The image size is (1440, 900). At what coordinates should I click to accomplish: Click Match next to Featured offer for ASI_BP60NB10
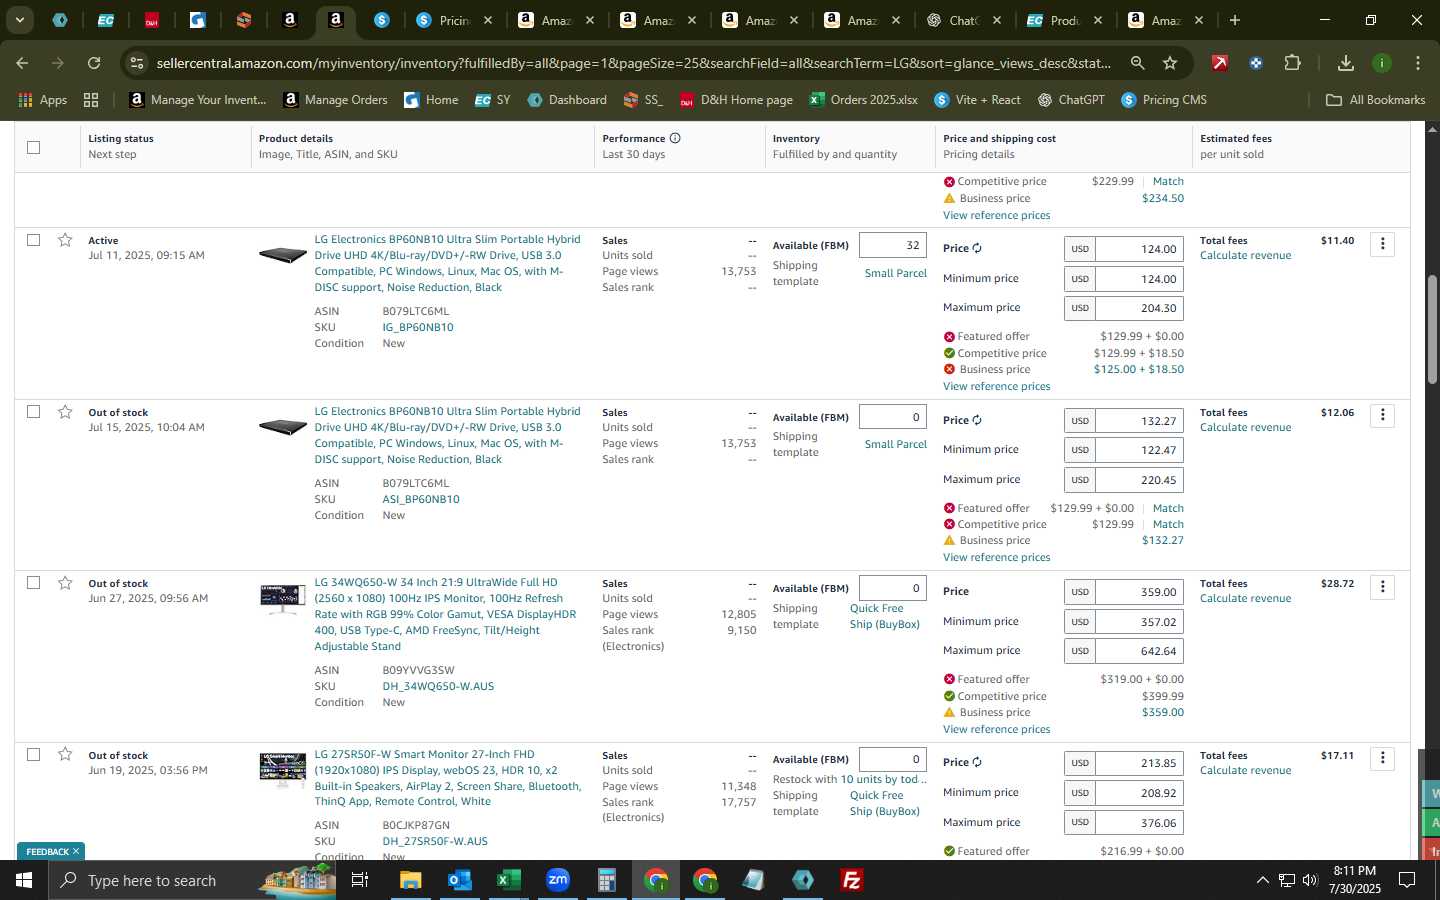tap(1168, 508)
